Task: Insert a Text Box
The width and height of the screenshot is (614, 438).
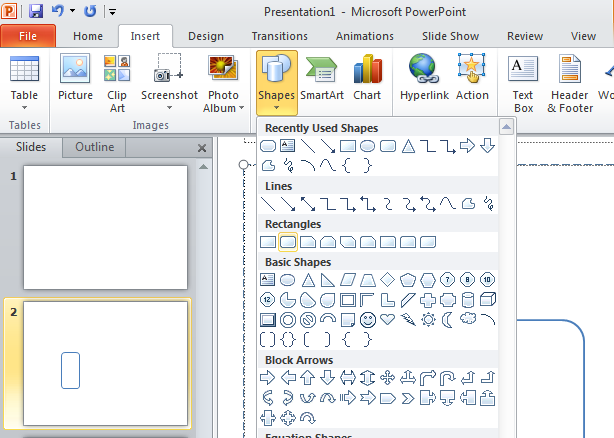Action: tap(523, 83)
